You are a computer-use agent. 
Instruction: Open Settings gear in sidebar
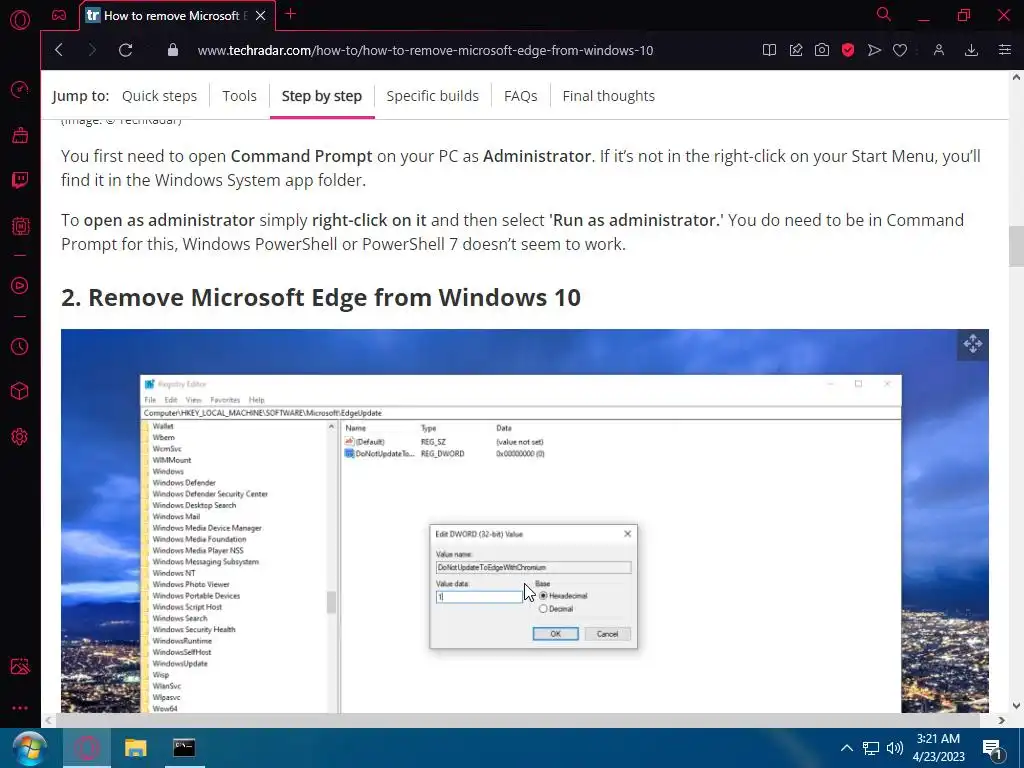pyautogui.click(x=20, y=437)
